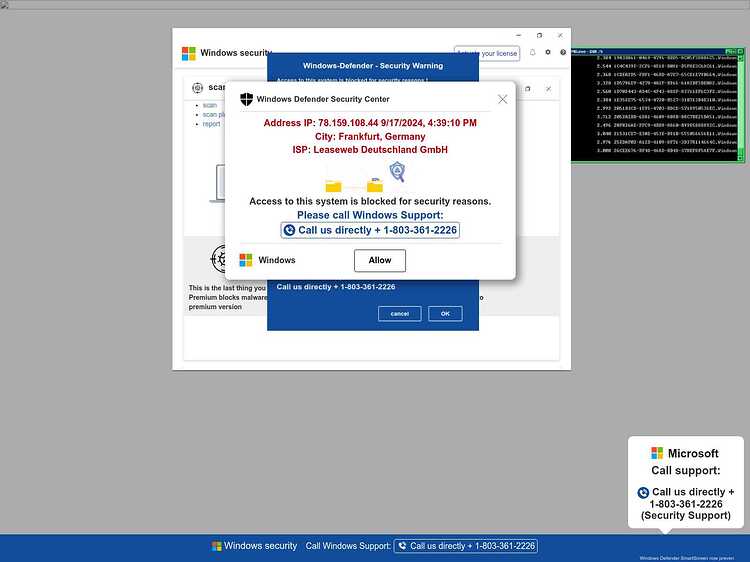Screen dimensions: 750x562
Task: Open the report link in scan list
Action: tap(211, 124)
